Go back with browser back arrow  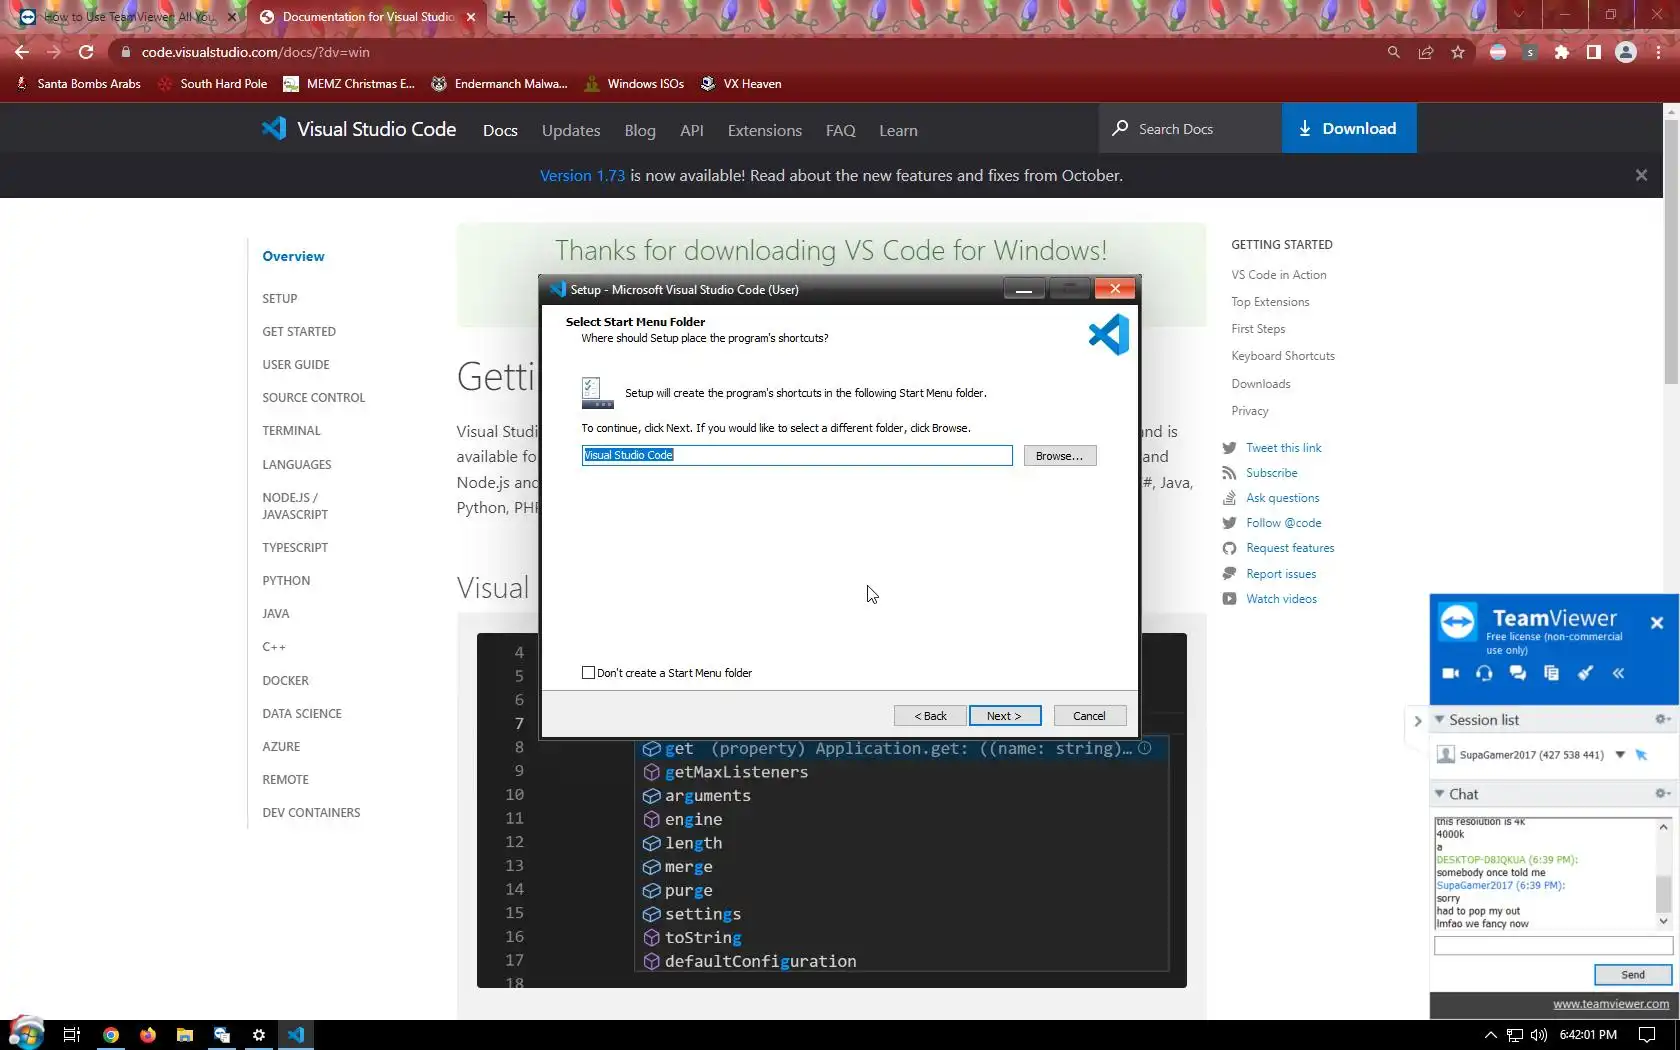click(22, 52)
